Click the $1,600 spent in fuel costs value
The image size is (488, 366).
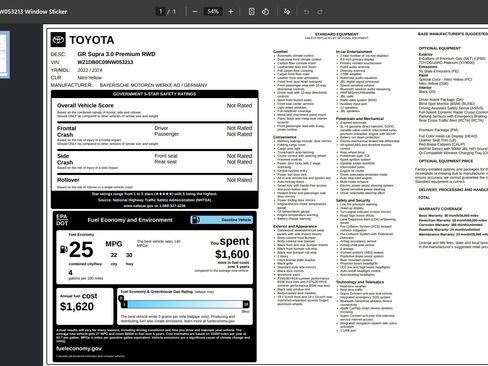click(x=232, y=254)
